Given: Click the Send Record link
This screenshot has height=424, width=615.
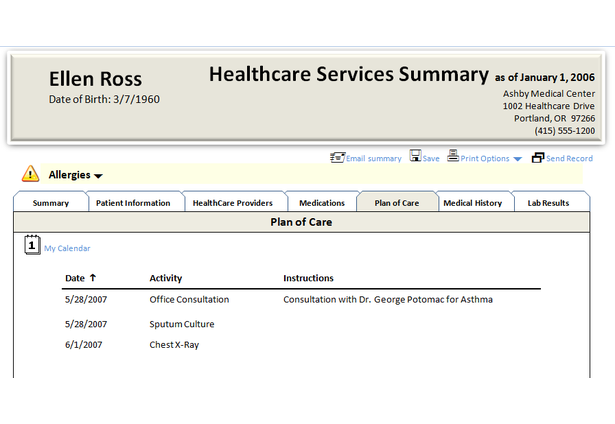Looking at the screenshot, I should click(x=569, y=158).
